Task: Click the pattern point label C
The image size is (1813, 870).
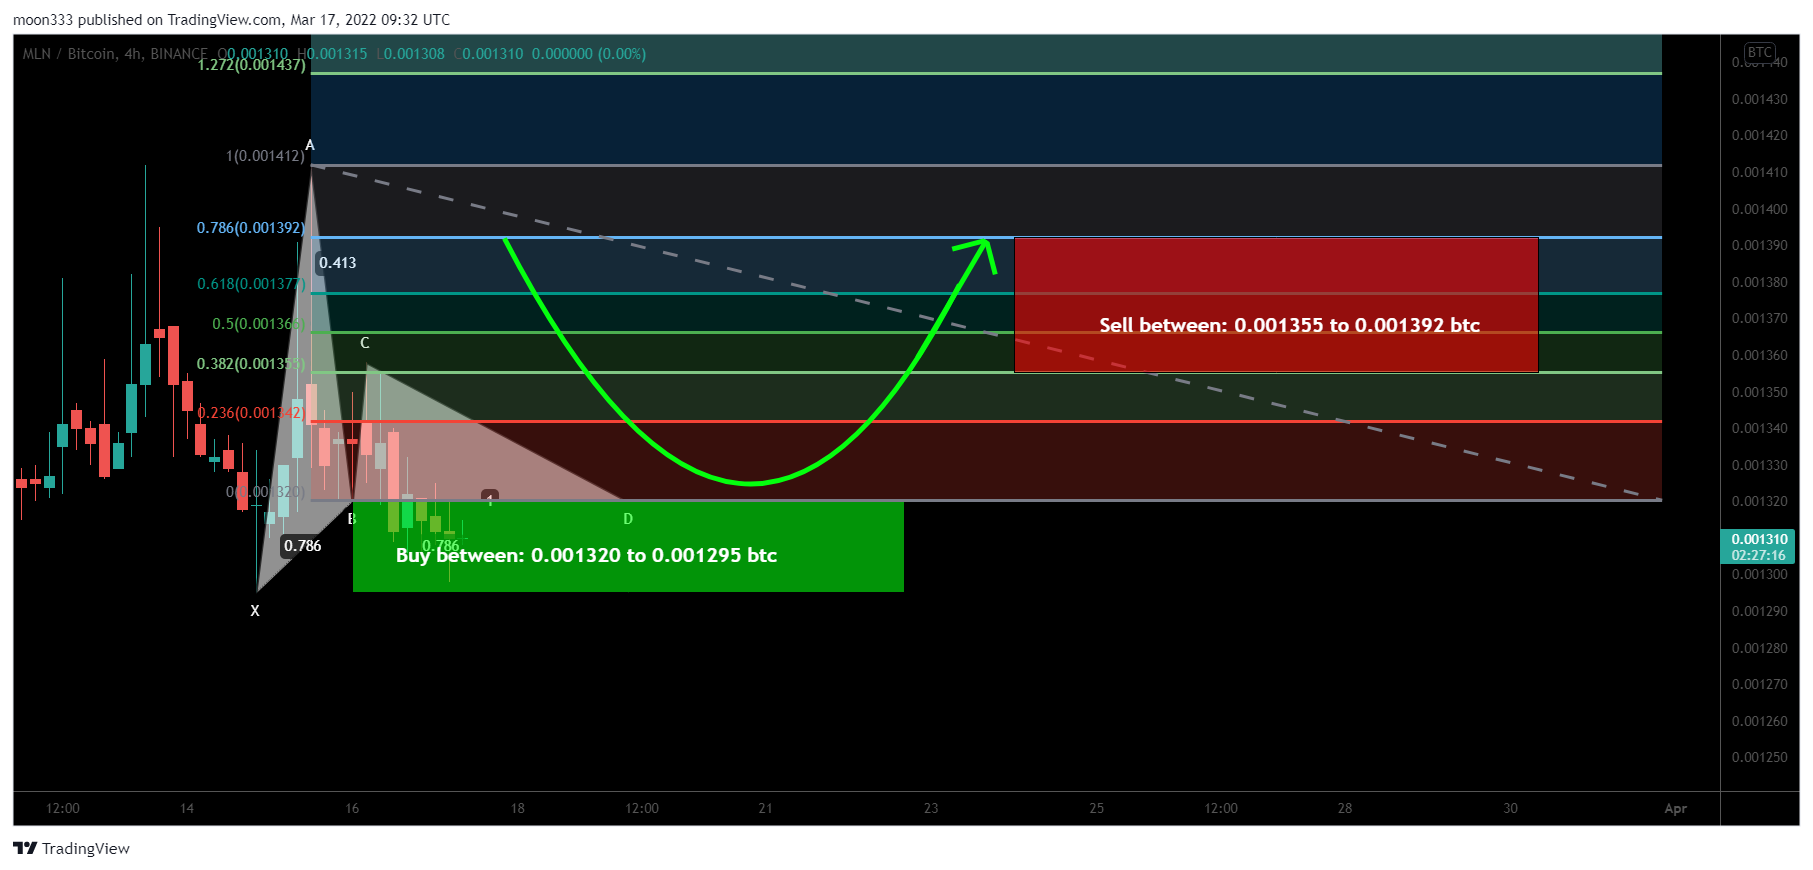Action: pyautogui.click(x=365, y=343)
